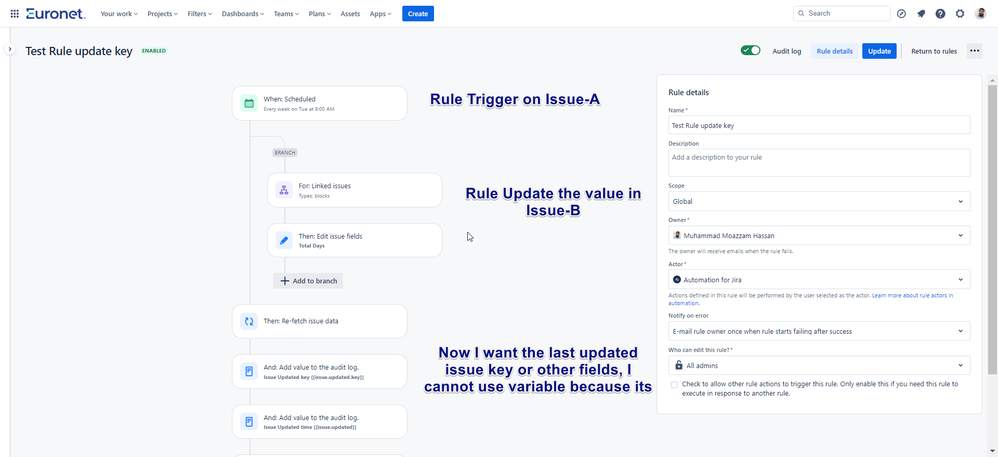Click the plus icon in Add to branch
The width and height of the screenshot is (998, 457).
click(285, 281)
